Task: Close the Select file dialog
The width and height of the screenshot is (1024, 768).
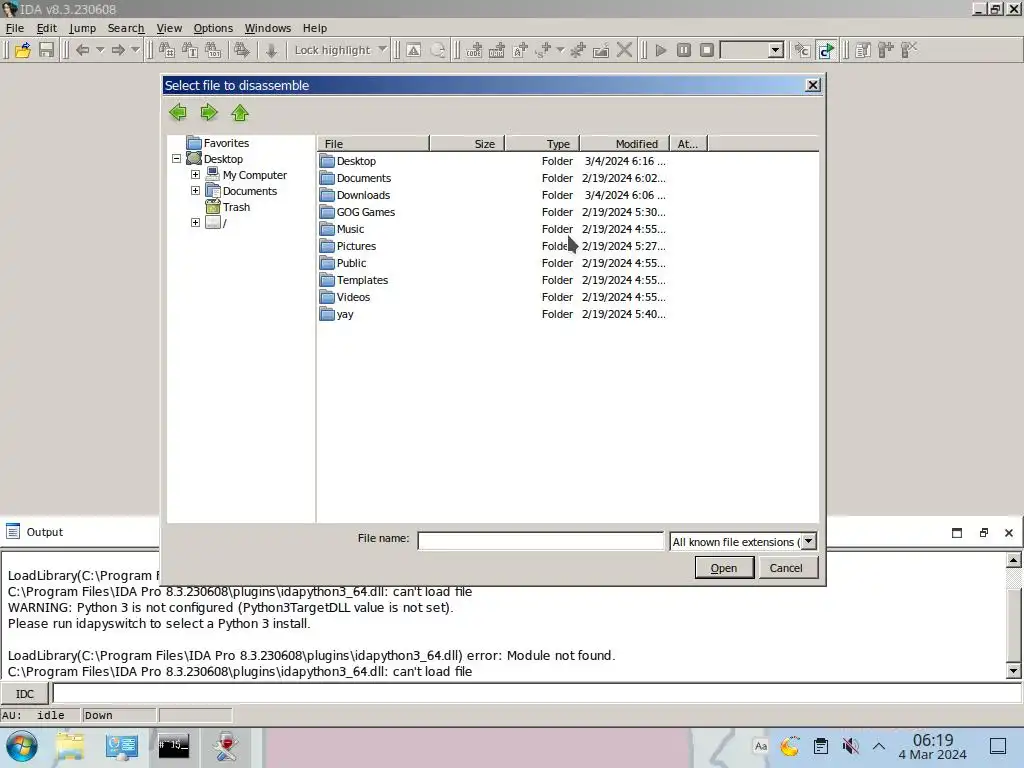Action: (x=813, y=85)
